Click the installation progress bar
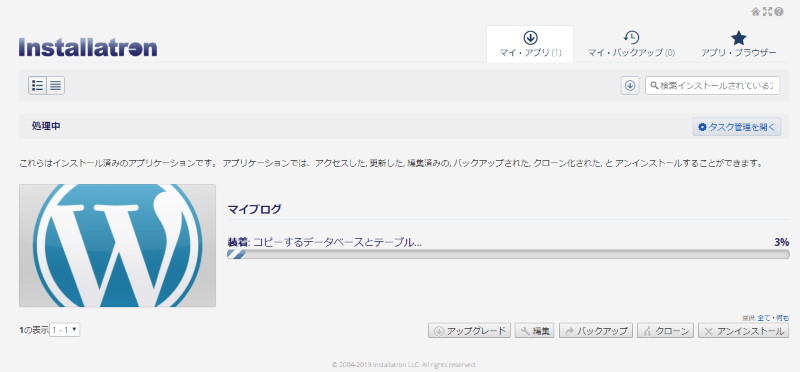The width and height of the screenshot is (800, 372). (508, 254)
